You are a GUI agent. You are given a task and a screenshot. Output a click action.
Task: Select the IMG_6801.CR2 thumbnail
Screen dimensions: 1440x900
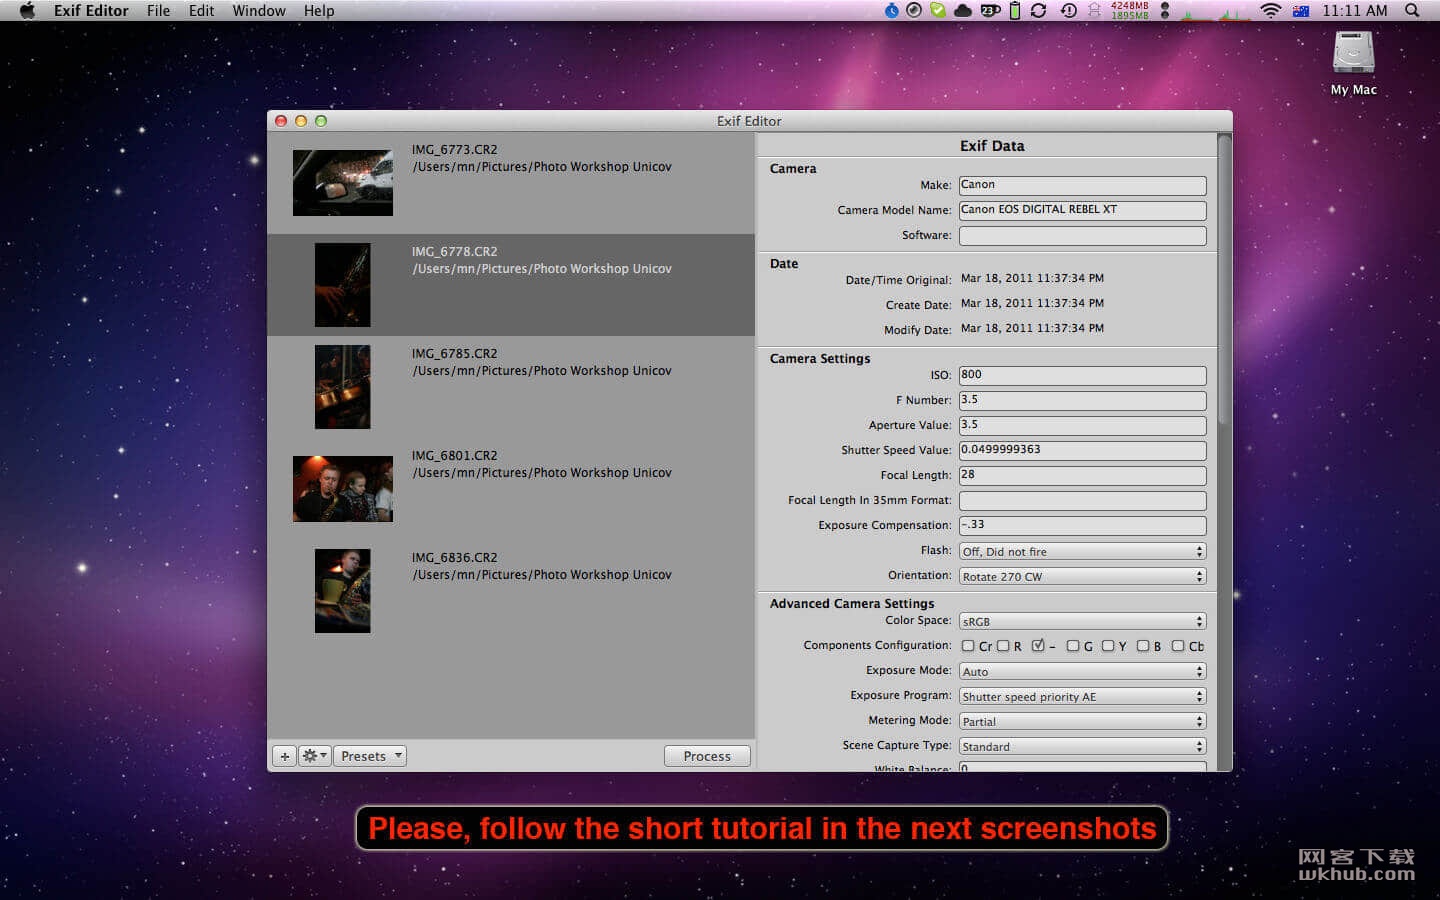pyautogui.click(x=343, y=489)
